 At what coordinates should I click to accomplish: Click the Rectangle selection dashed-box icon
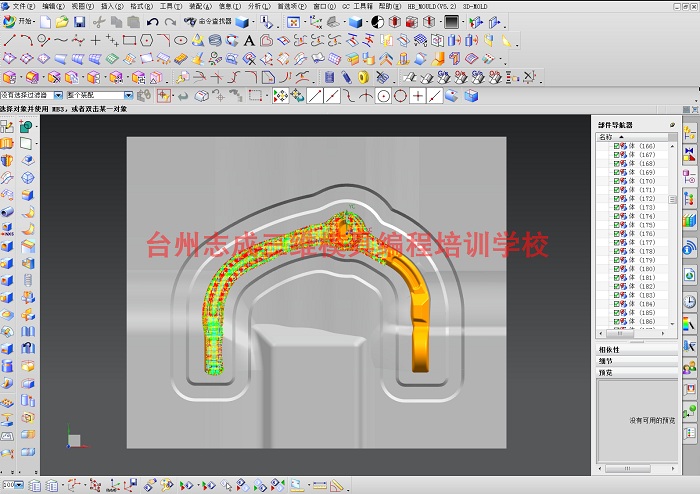(255, 95)
